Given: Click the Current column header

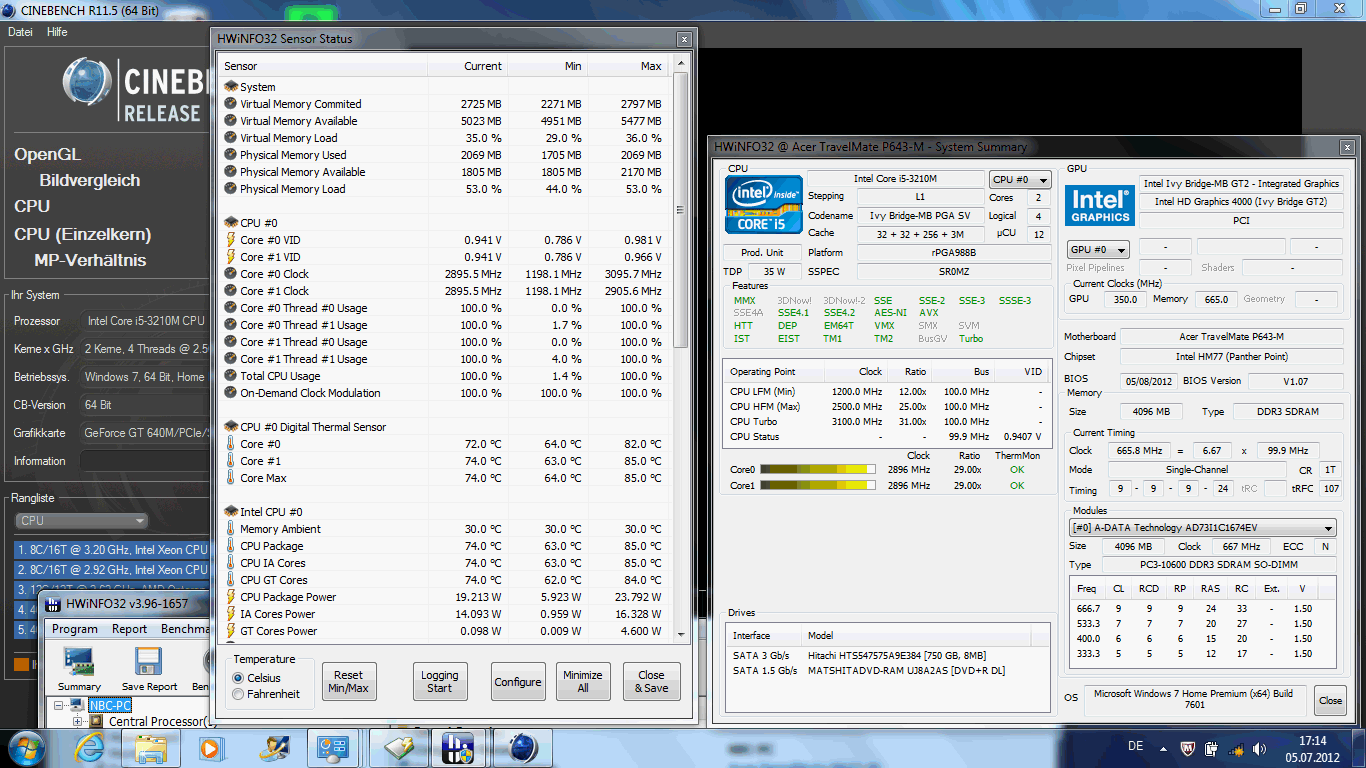Looking at the screenshot, I should (x=467, y=66).
